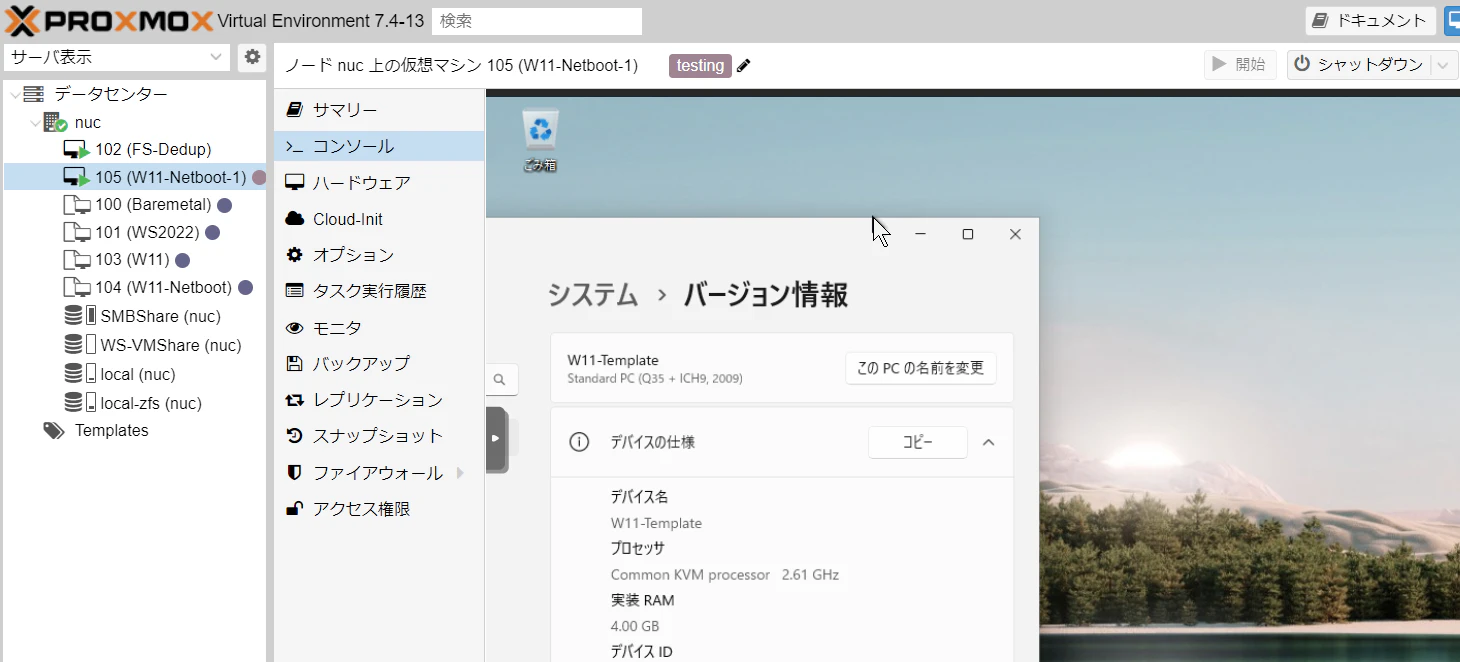This screenshot has width=1460, height=662.
Task: Select the コンソール menu item
Action: click(x=379, y=146)
